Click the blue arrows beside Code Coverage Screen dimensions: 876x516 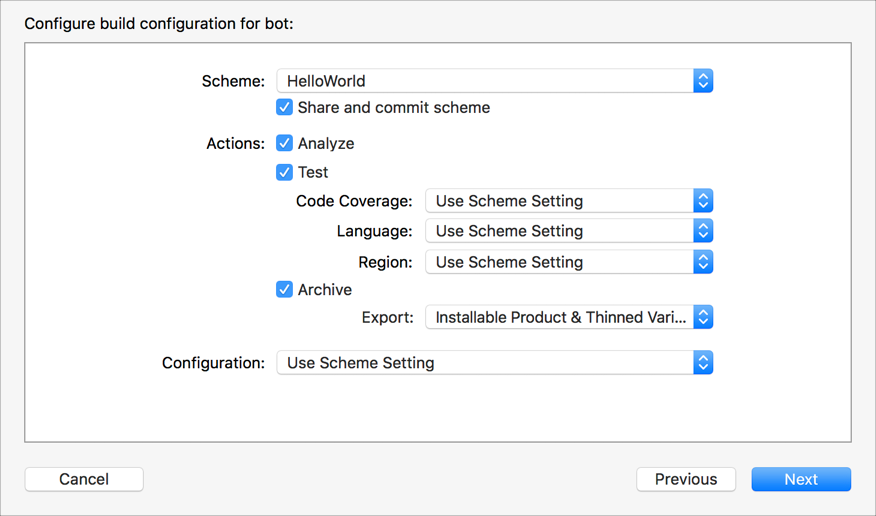[703, 201]
